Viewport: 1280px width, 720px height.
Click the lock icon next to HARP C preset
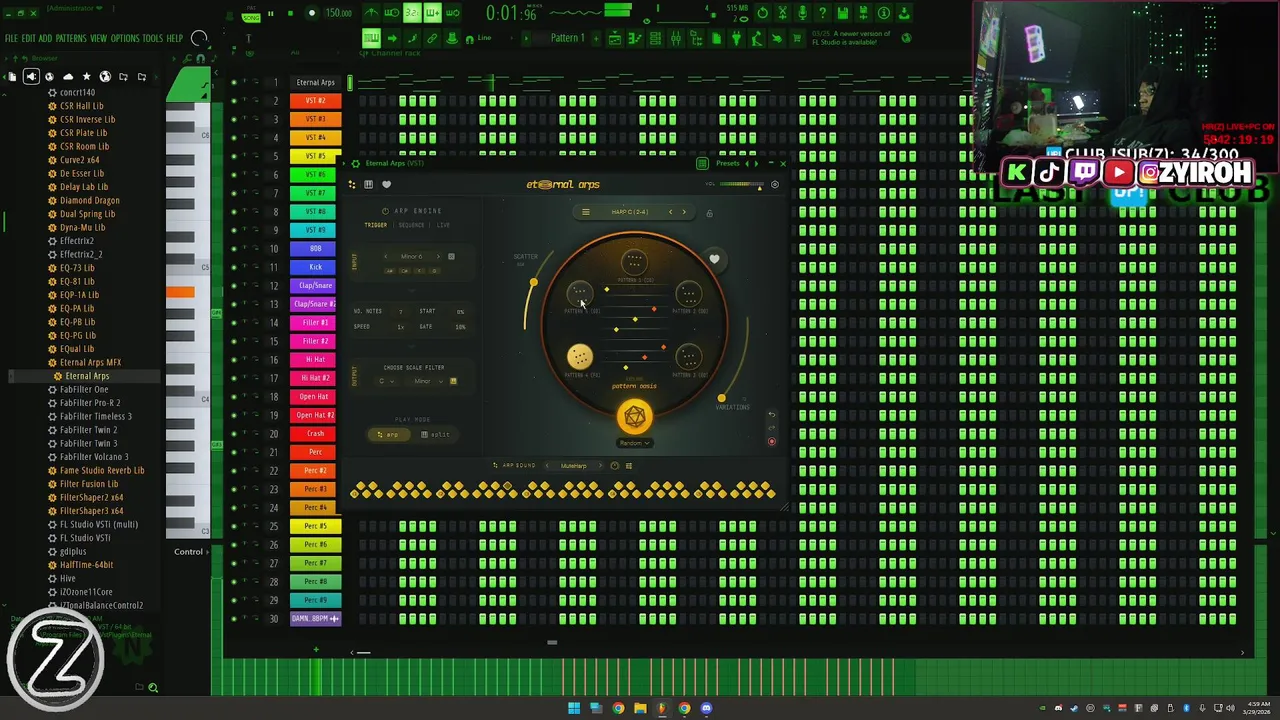(709, 213)
